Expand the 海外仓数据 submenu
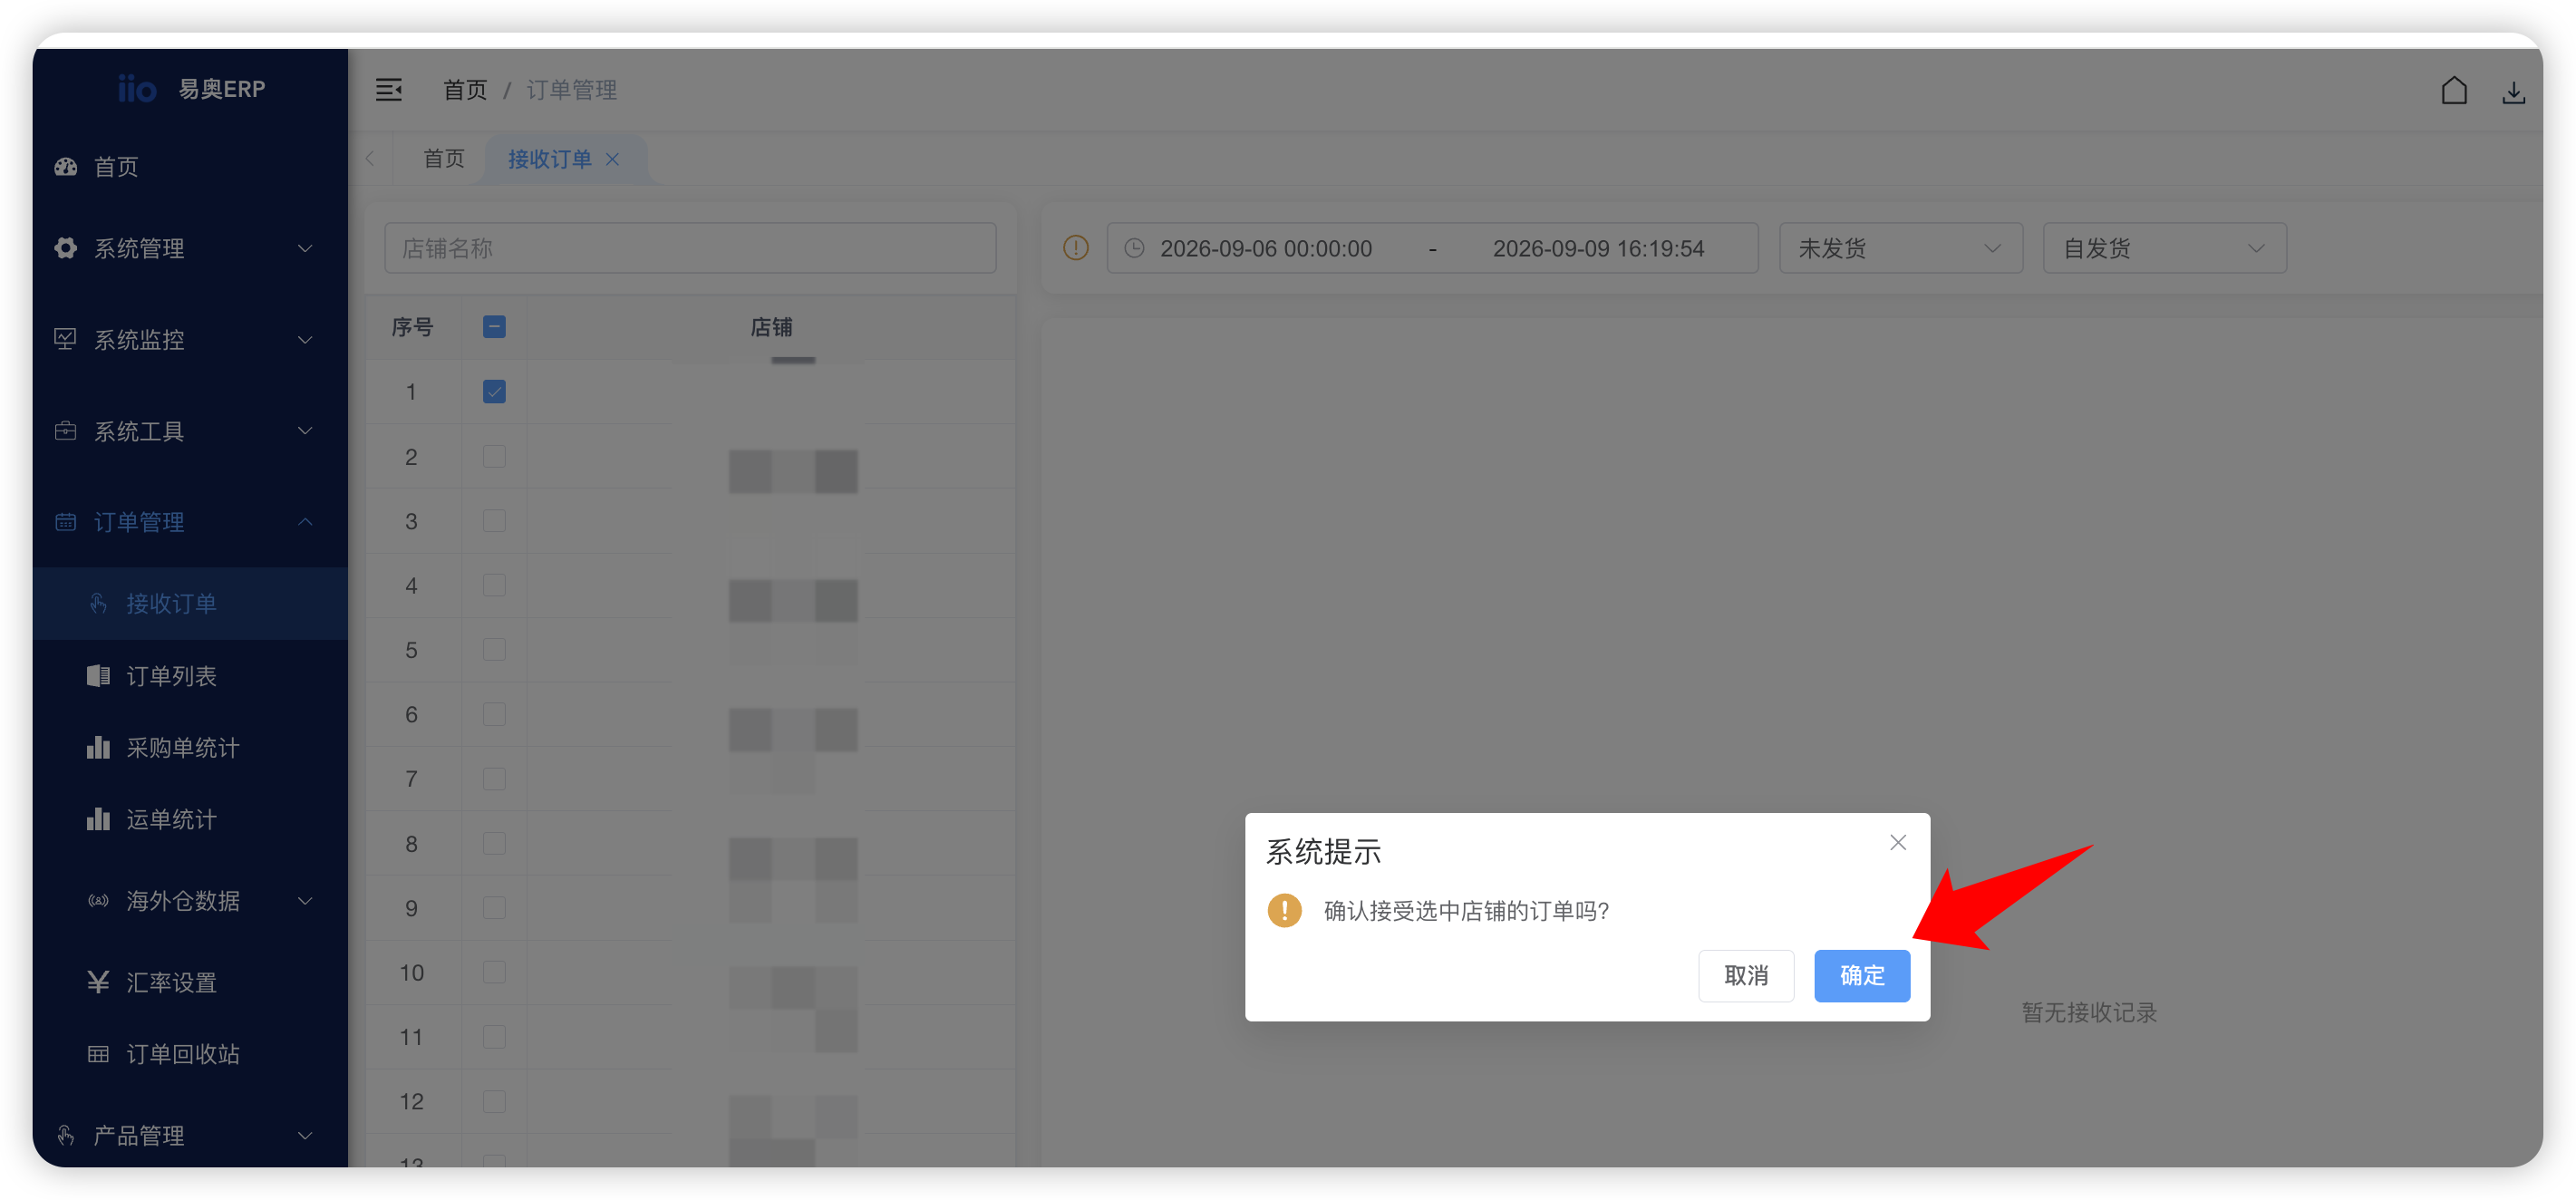The height and width of the screenshot is (1200, 2576). [190, 901]
